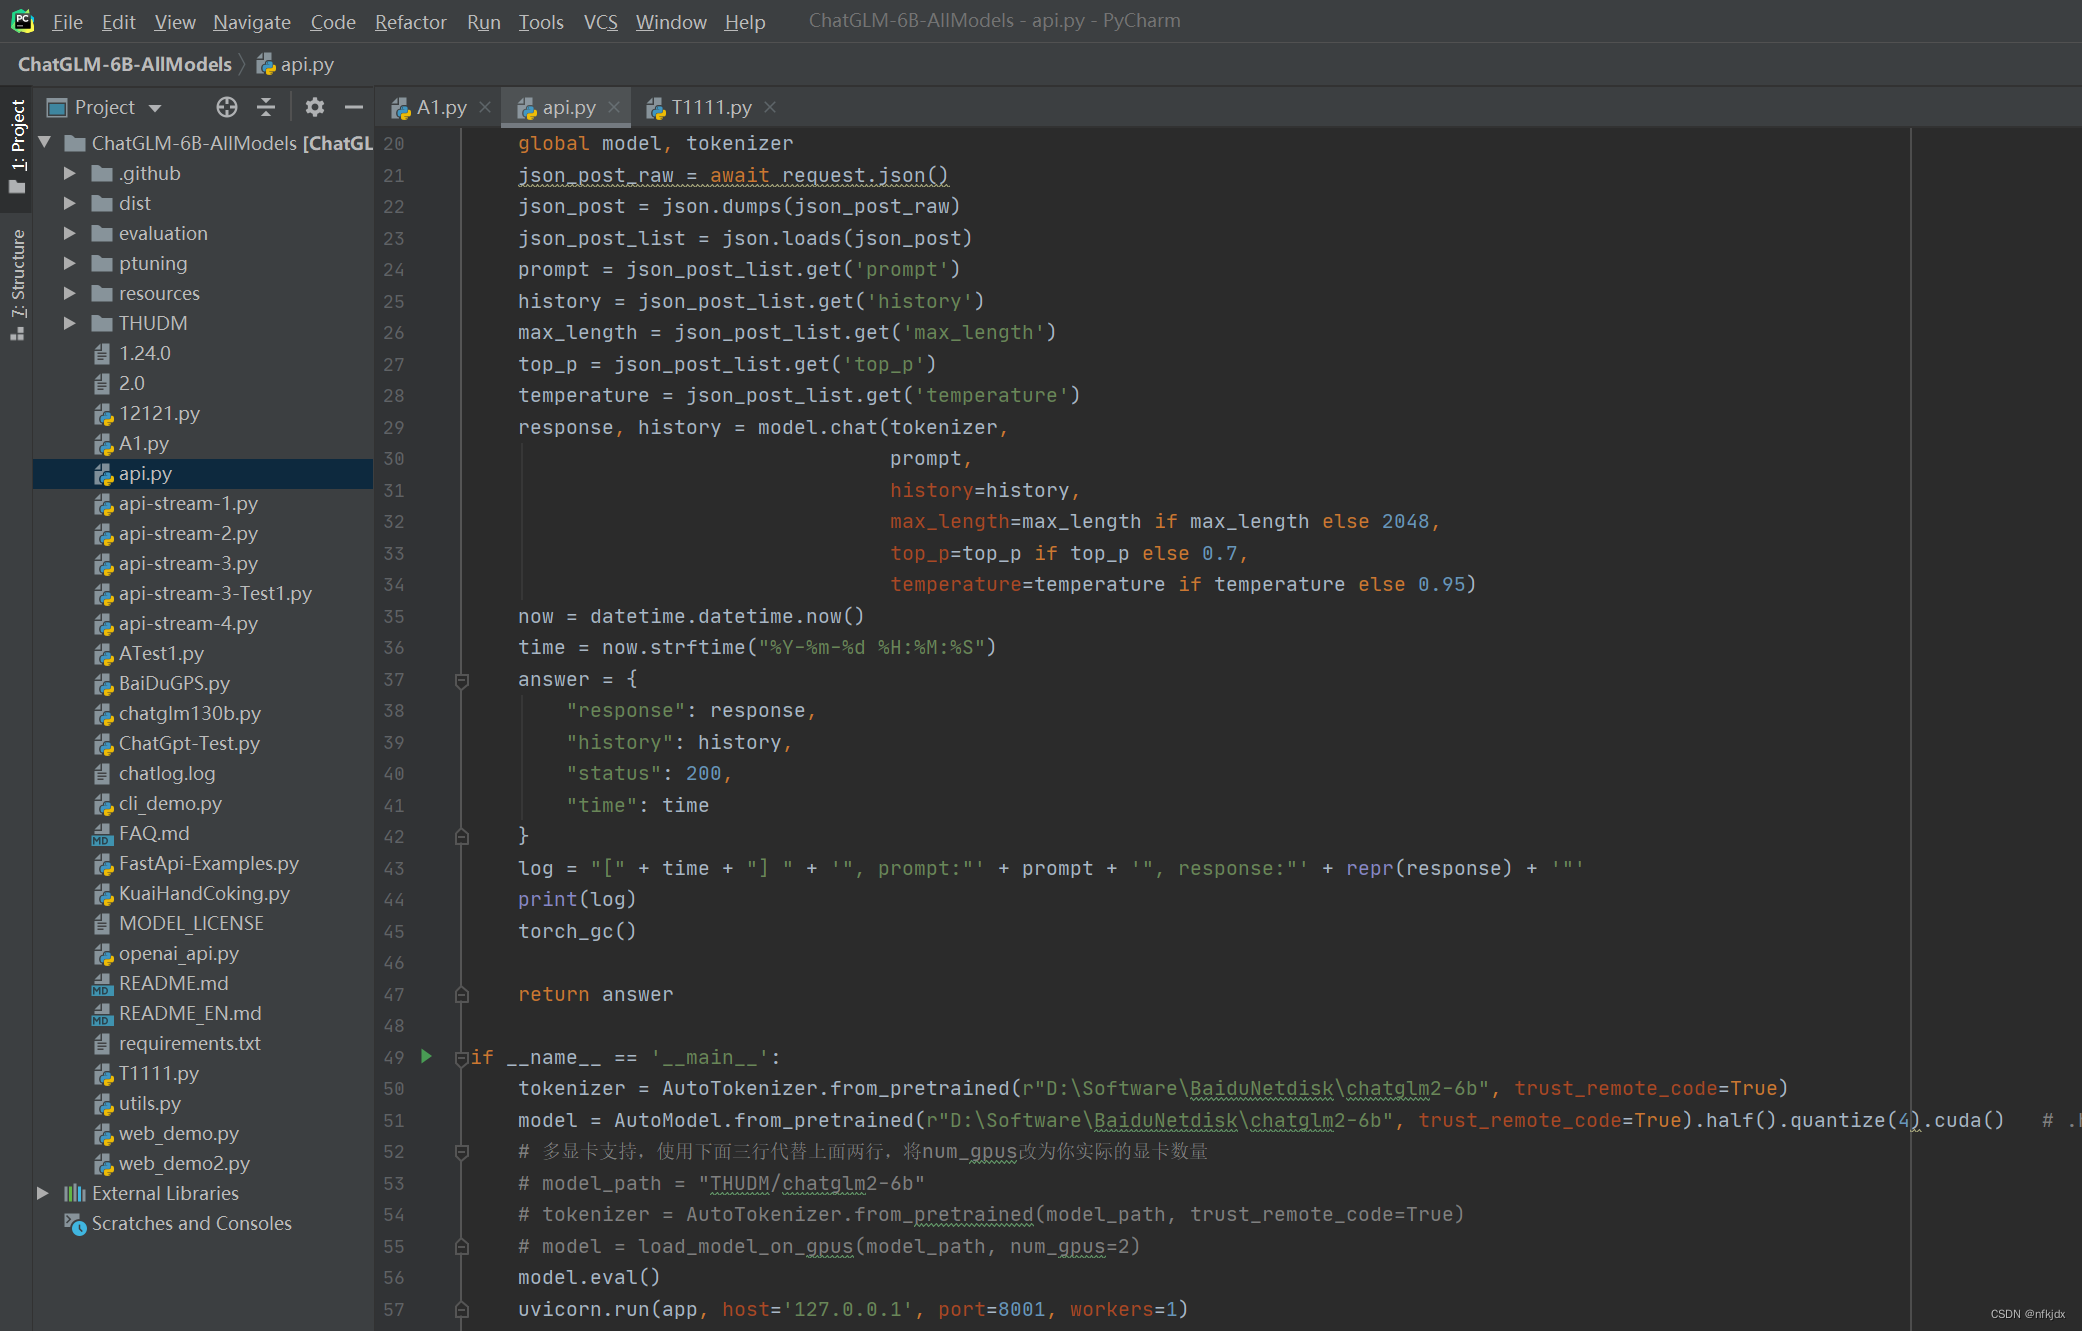Hide the Project panel with minus icon
This screenshot has width=2082, height=1331.
pos(353,107)
